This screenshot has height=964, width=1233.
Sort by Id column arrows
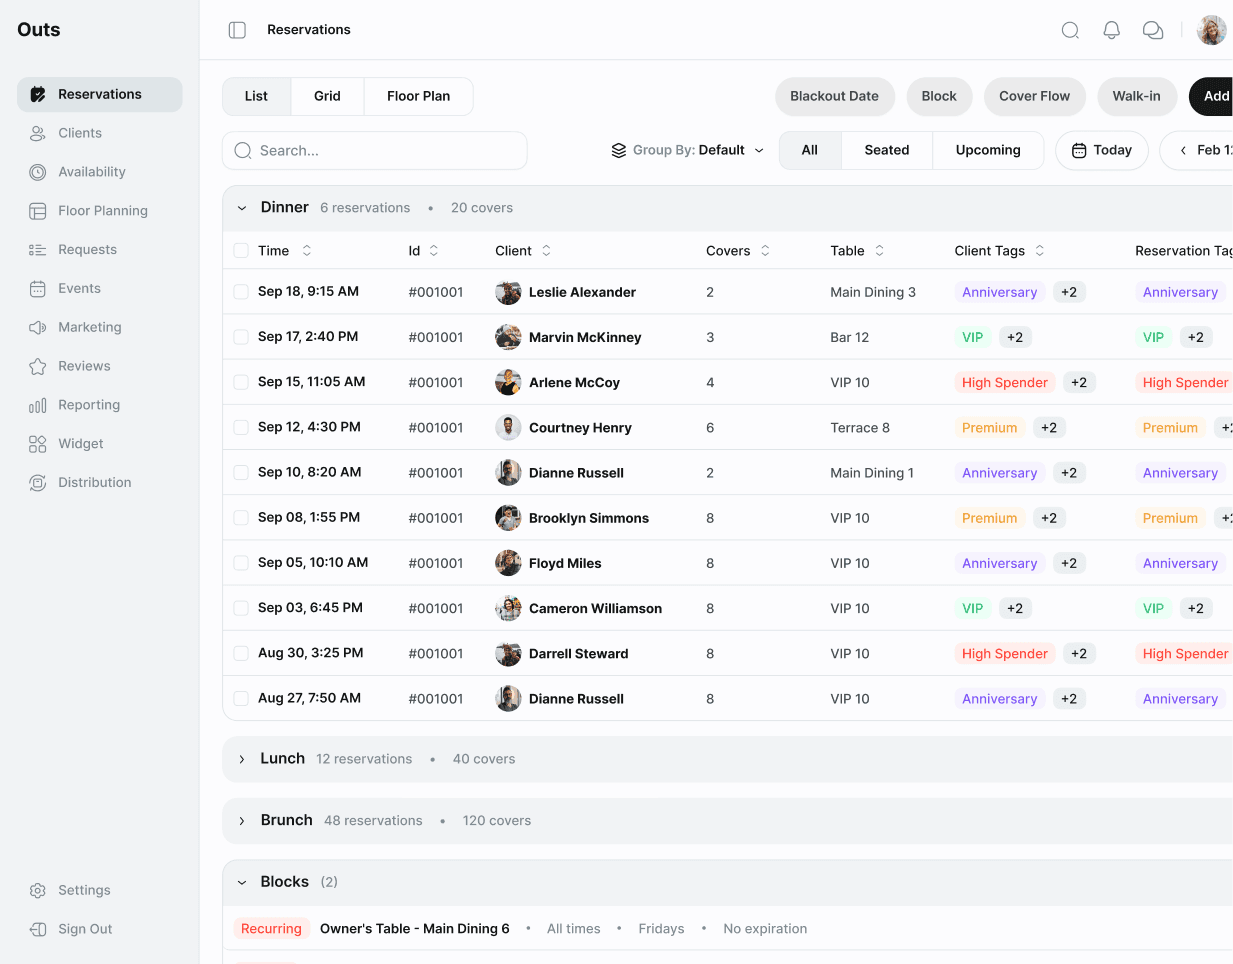[434, 251]
